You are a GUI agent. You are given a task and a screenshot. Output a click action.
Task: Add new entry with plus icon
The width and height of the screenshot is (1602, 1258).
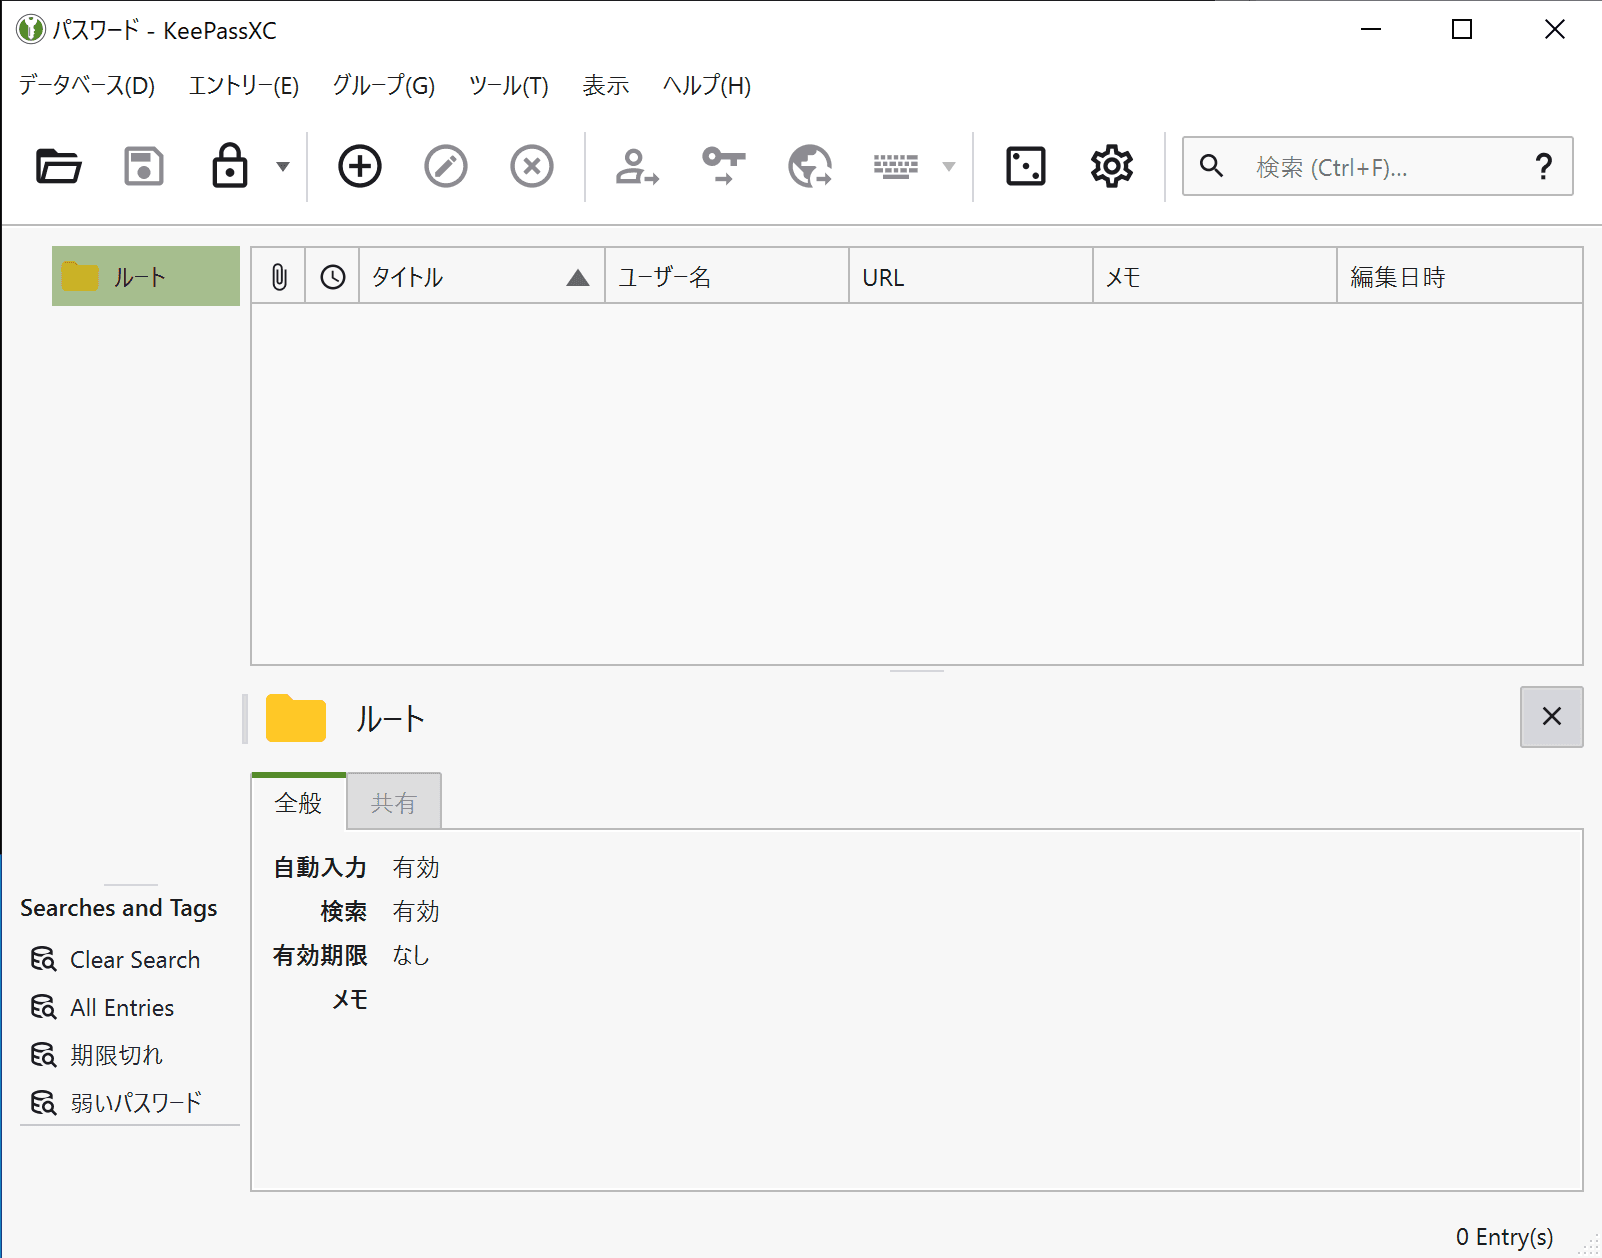(x=360, y=166)
